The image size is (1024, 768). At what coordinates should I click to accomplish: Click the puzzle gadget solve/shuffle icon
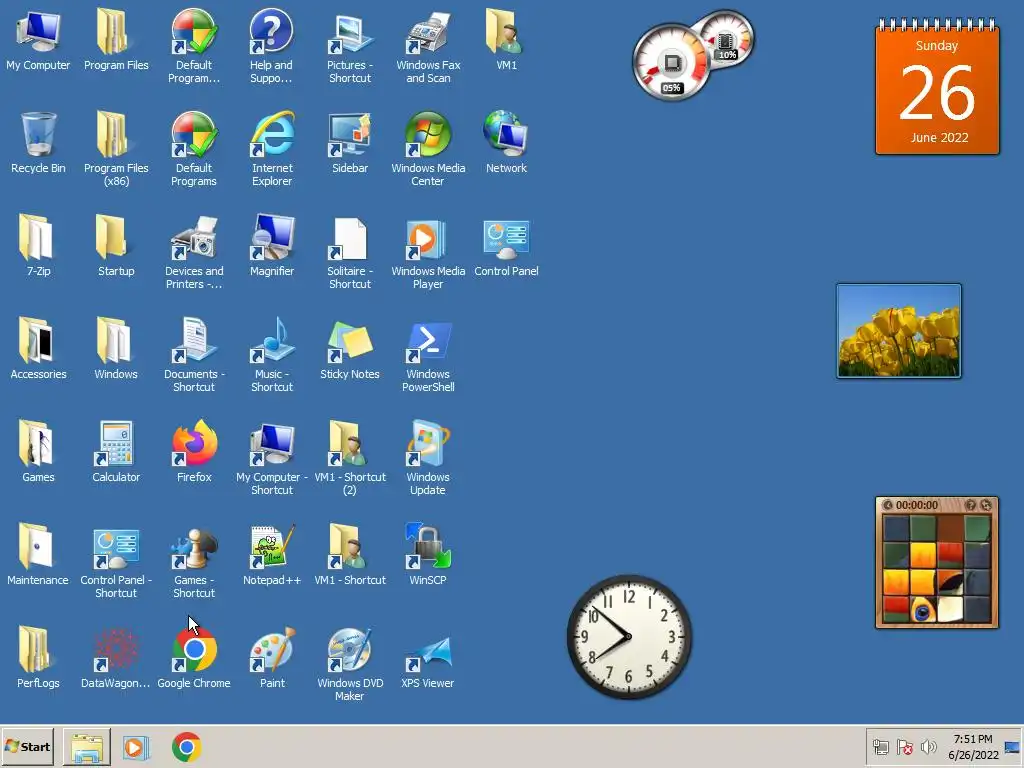coord(986,505)
